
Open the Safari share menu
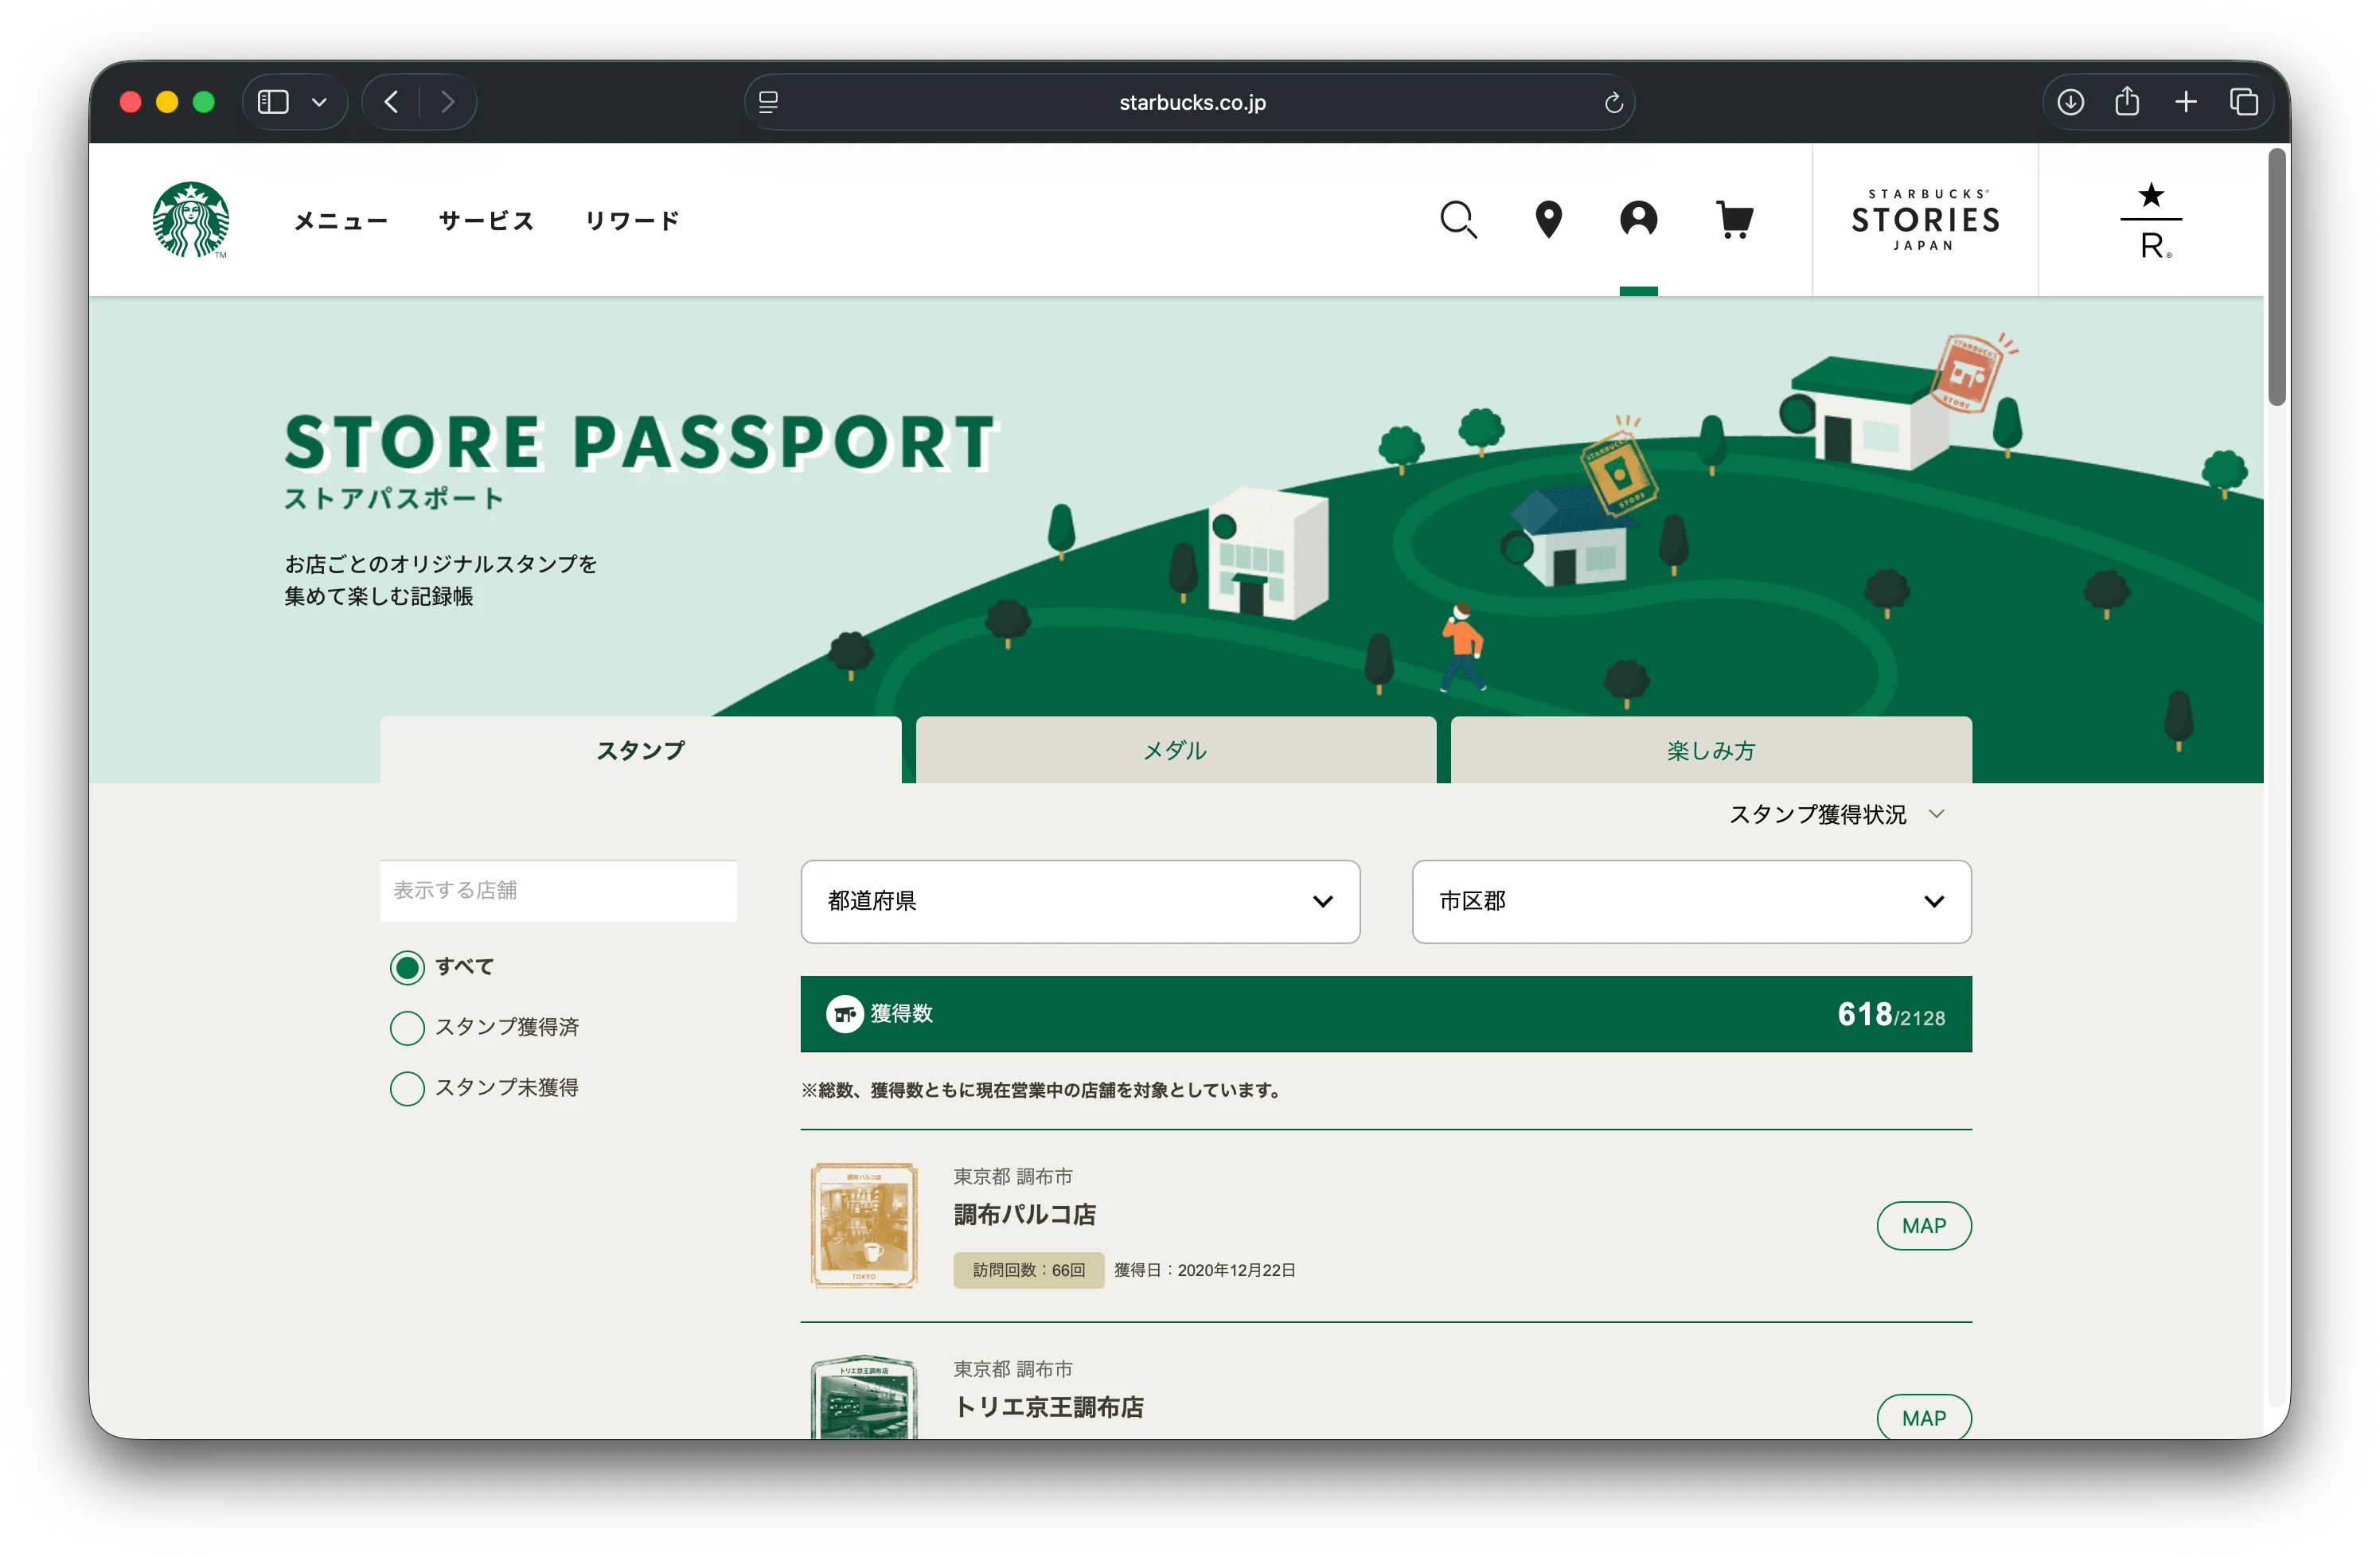tap(2127, 101)
